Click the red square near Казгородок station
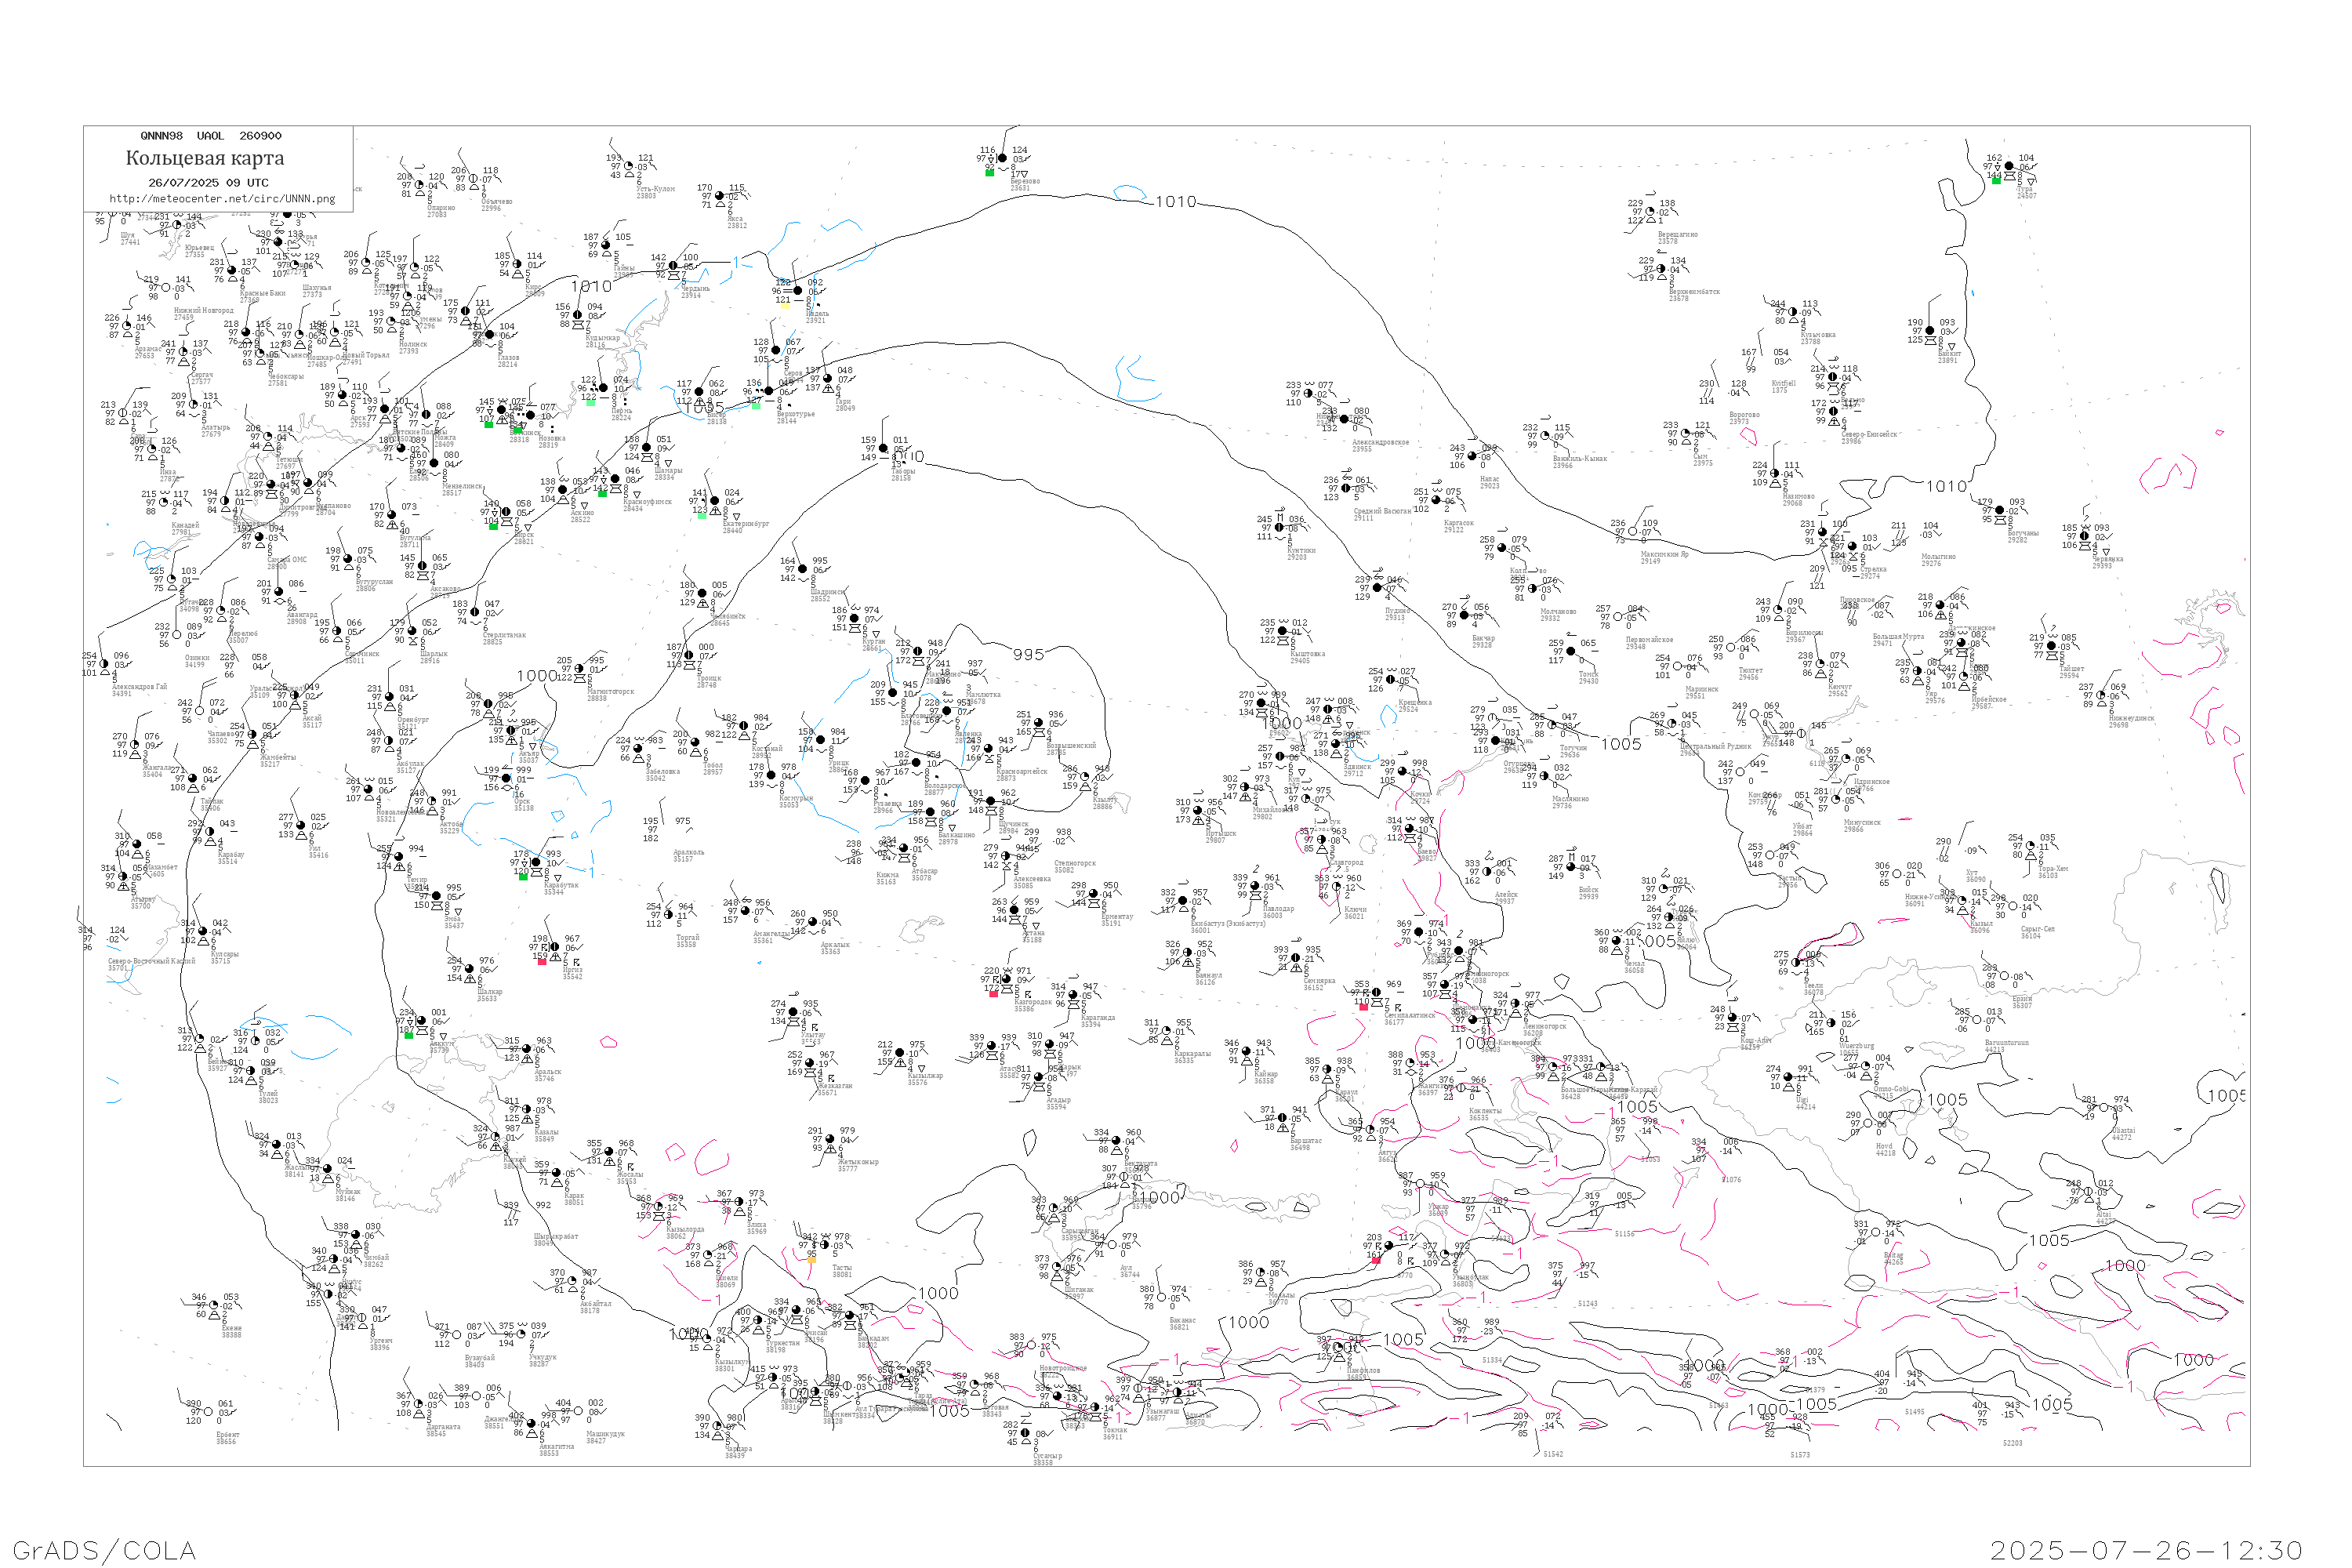The width and height of the screenshot is (2352, 1568). (x=993, y=994)
